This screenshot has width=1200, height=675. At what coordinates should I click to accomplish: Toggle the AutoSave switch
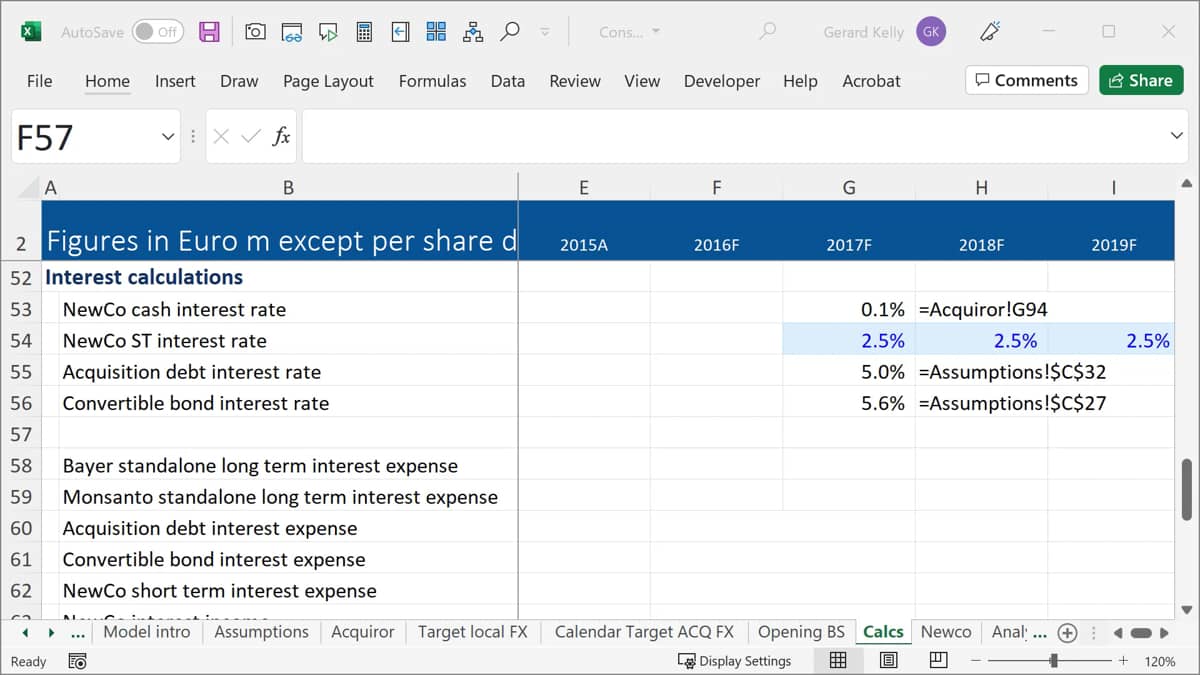tap(157, 32)
